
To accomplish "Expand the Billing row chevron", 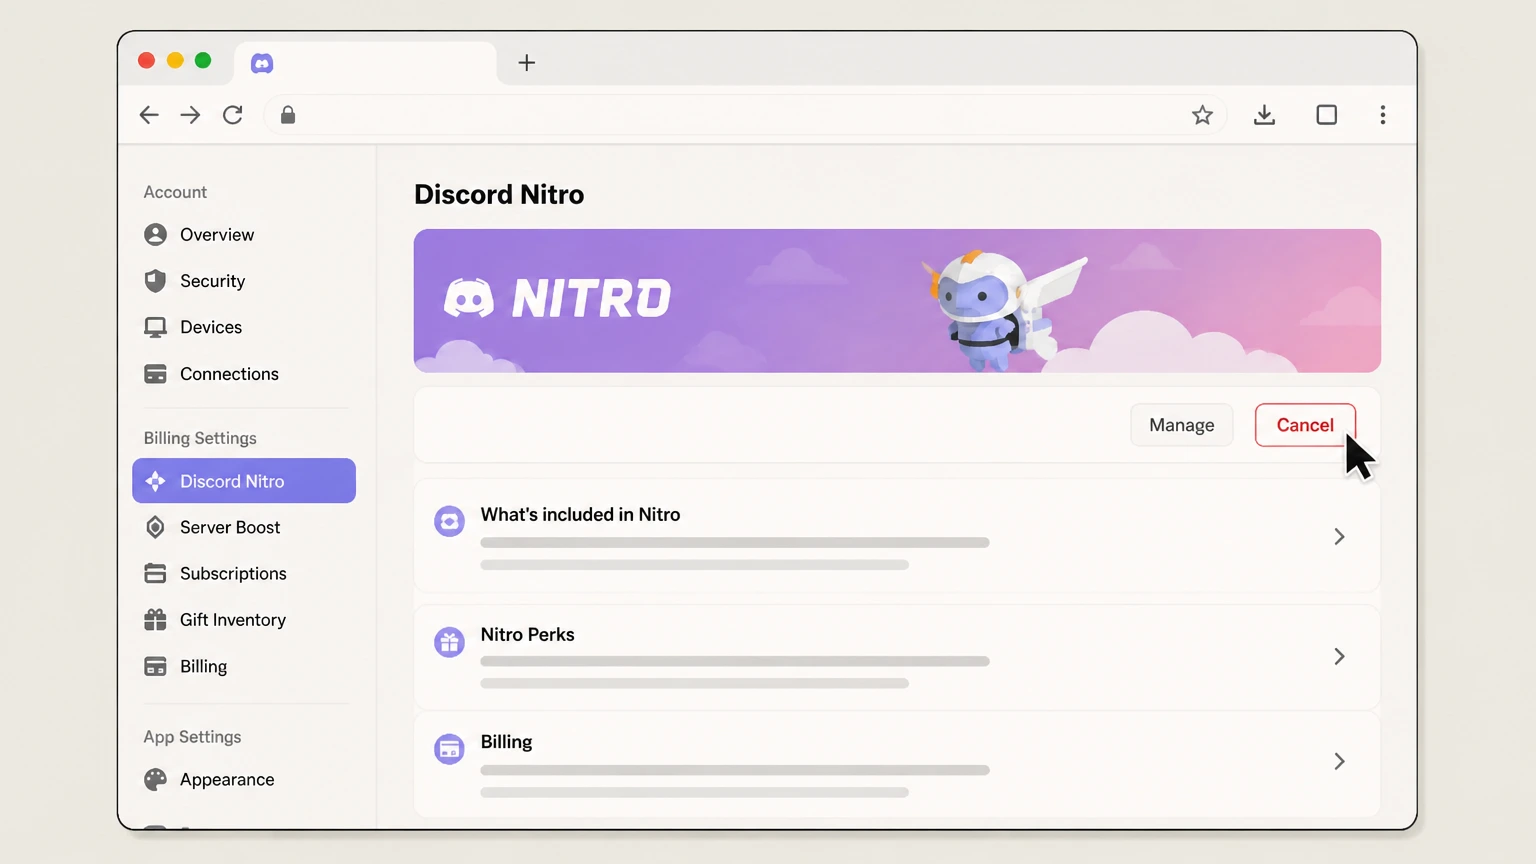I will [x=1339, y=761].
